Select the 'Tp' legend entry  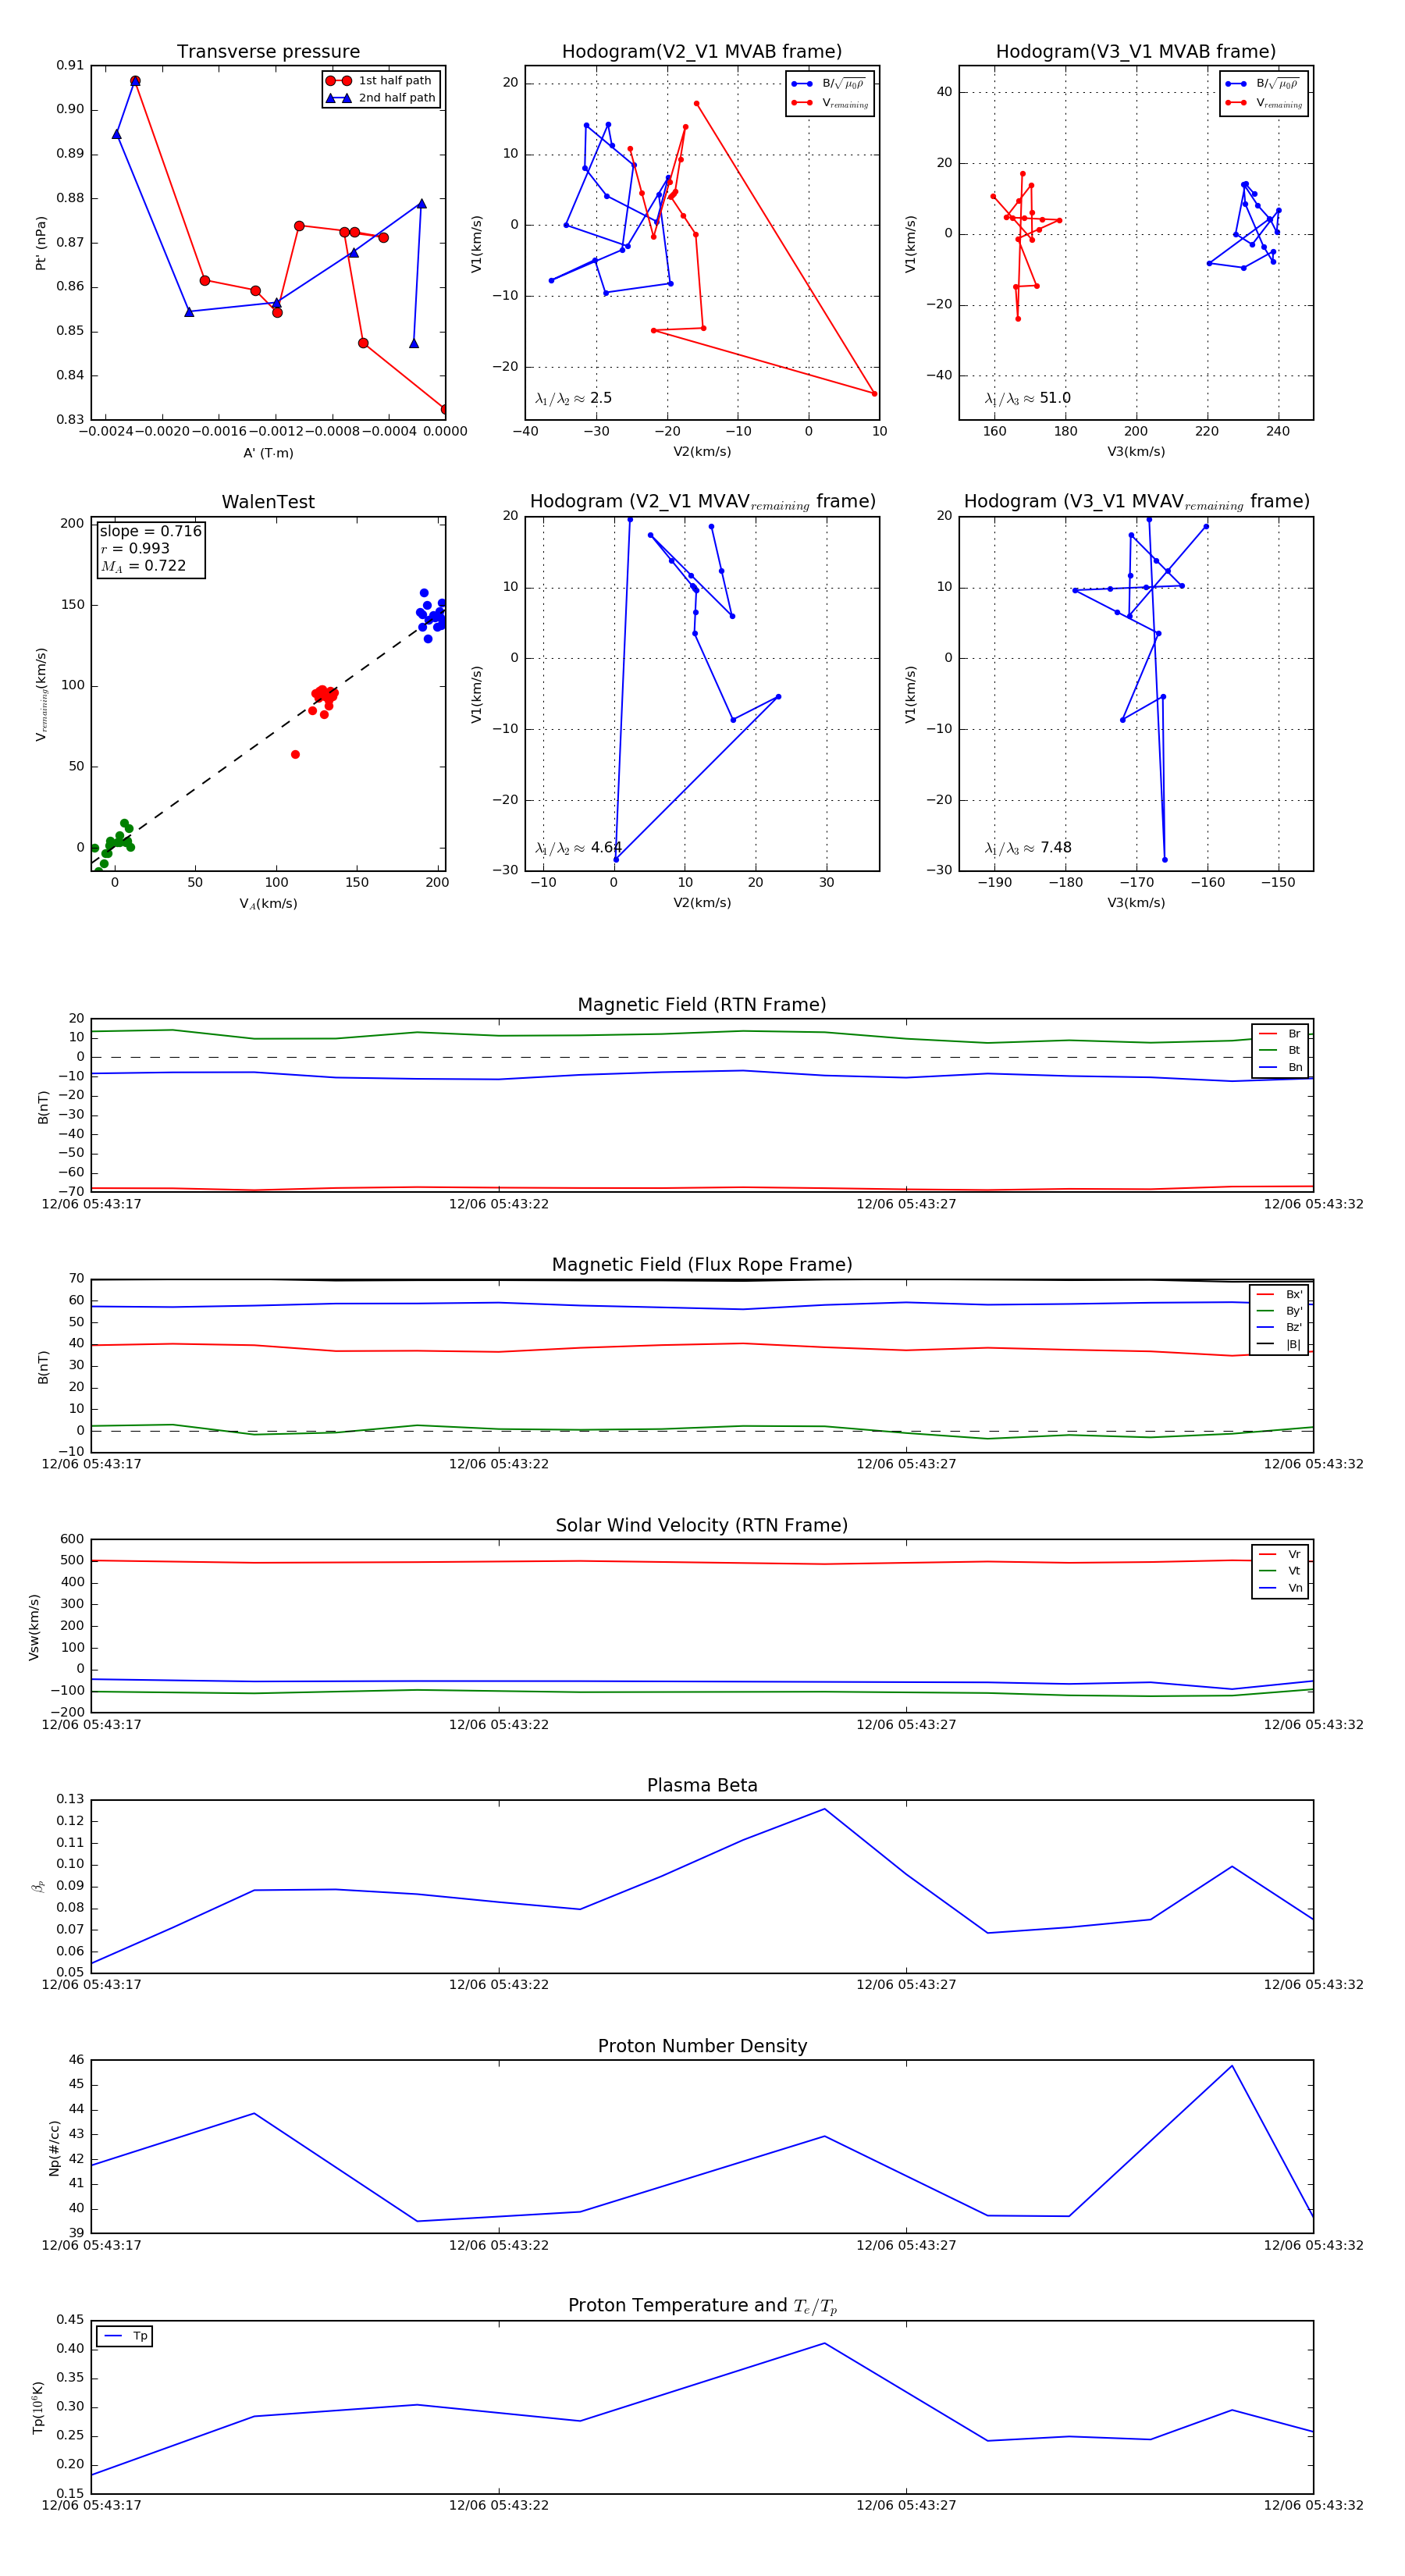coord(125,2336)
